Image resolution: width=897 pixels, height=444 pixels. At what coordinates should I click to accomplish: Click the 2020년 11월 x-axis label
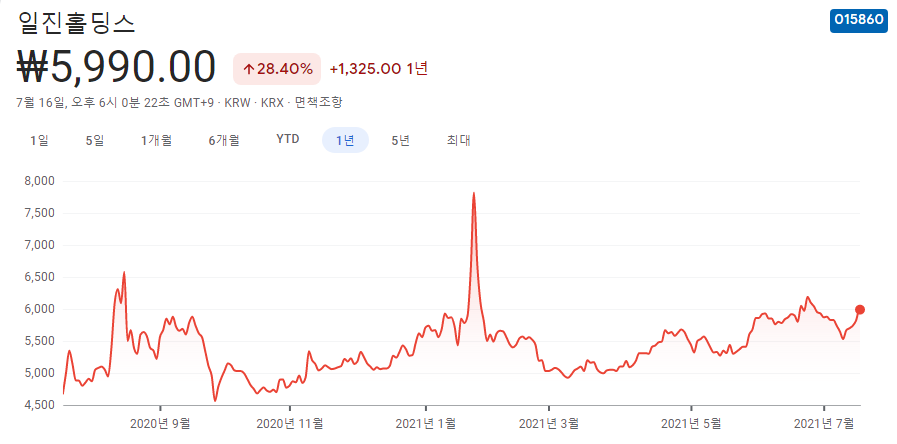[290, 424]
